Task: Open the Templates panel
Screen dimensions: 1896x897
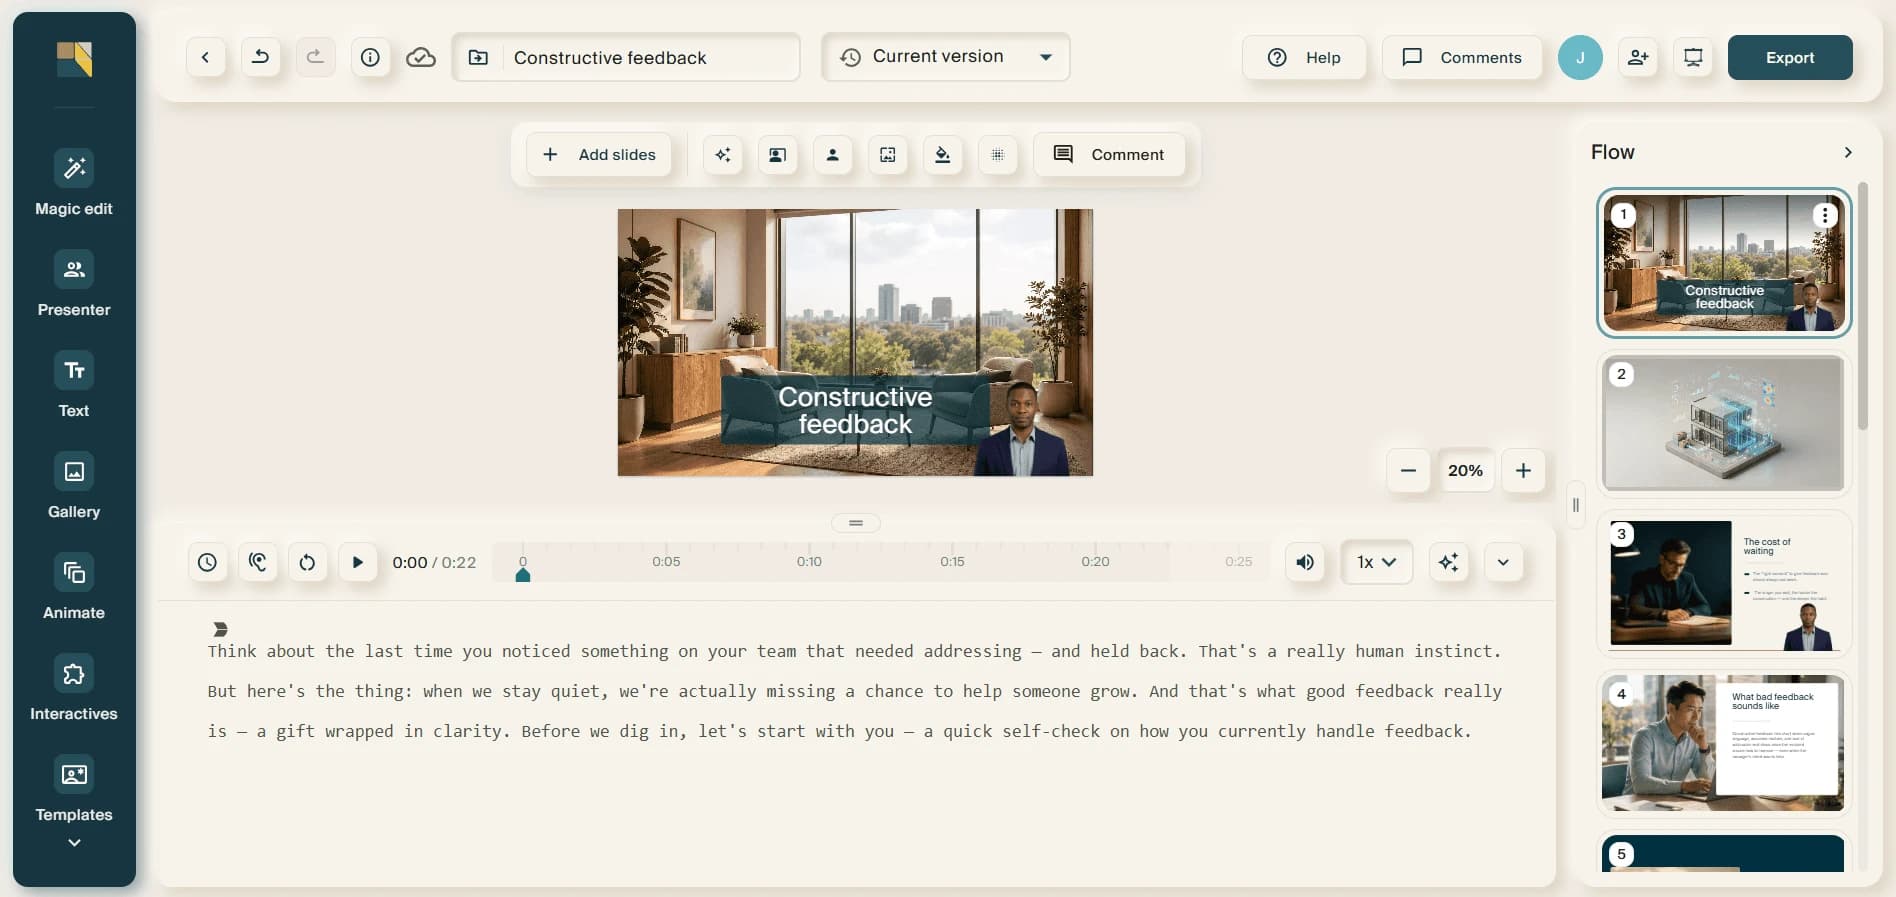Action: 74,789
